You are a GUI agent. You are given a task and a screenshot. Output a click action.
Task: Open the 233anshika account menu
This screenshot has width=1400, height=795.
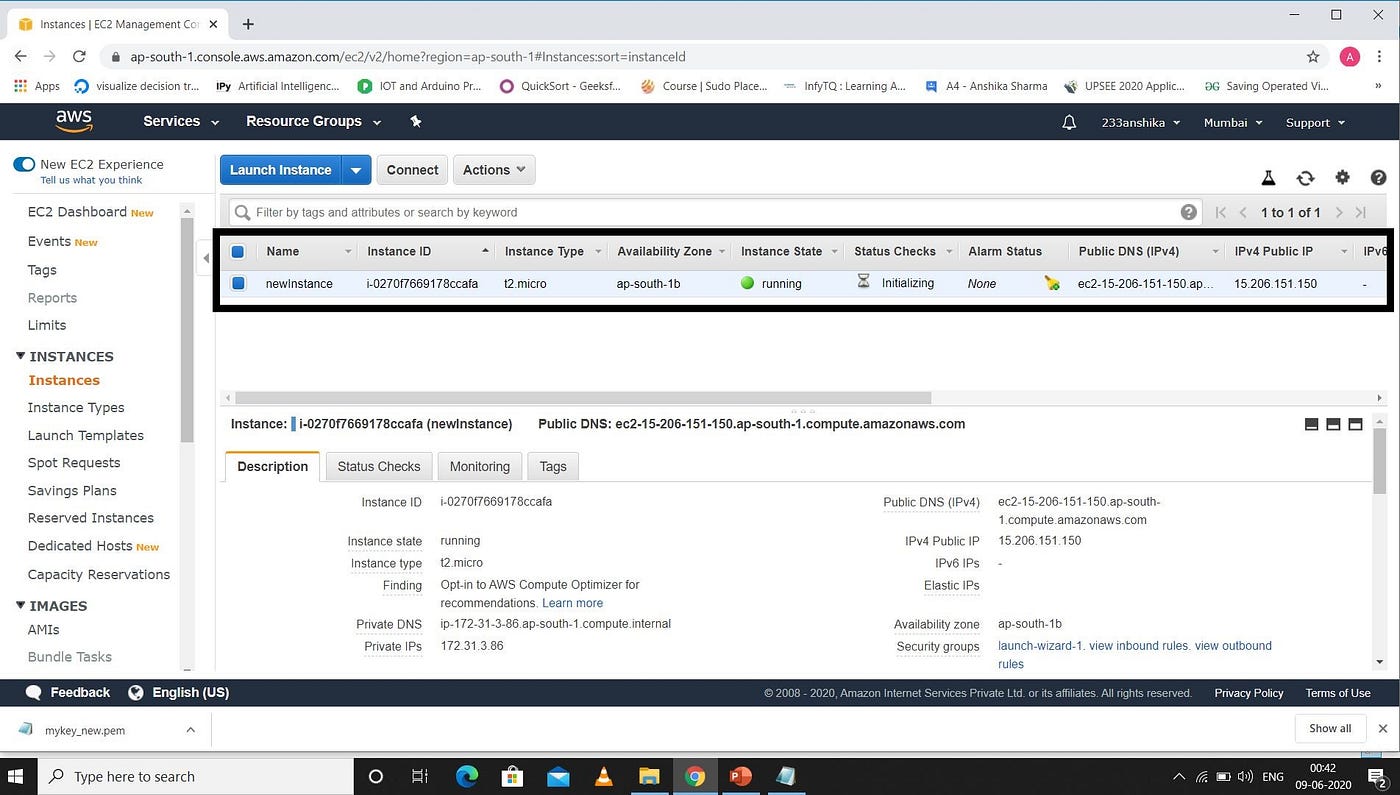(1141, 122)
